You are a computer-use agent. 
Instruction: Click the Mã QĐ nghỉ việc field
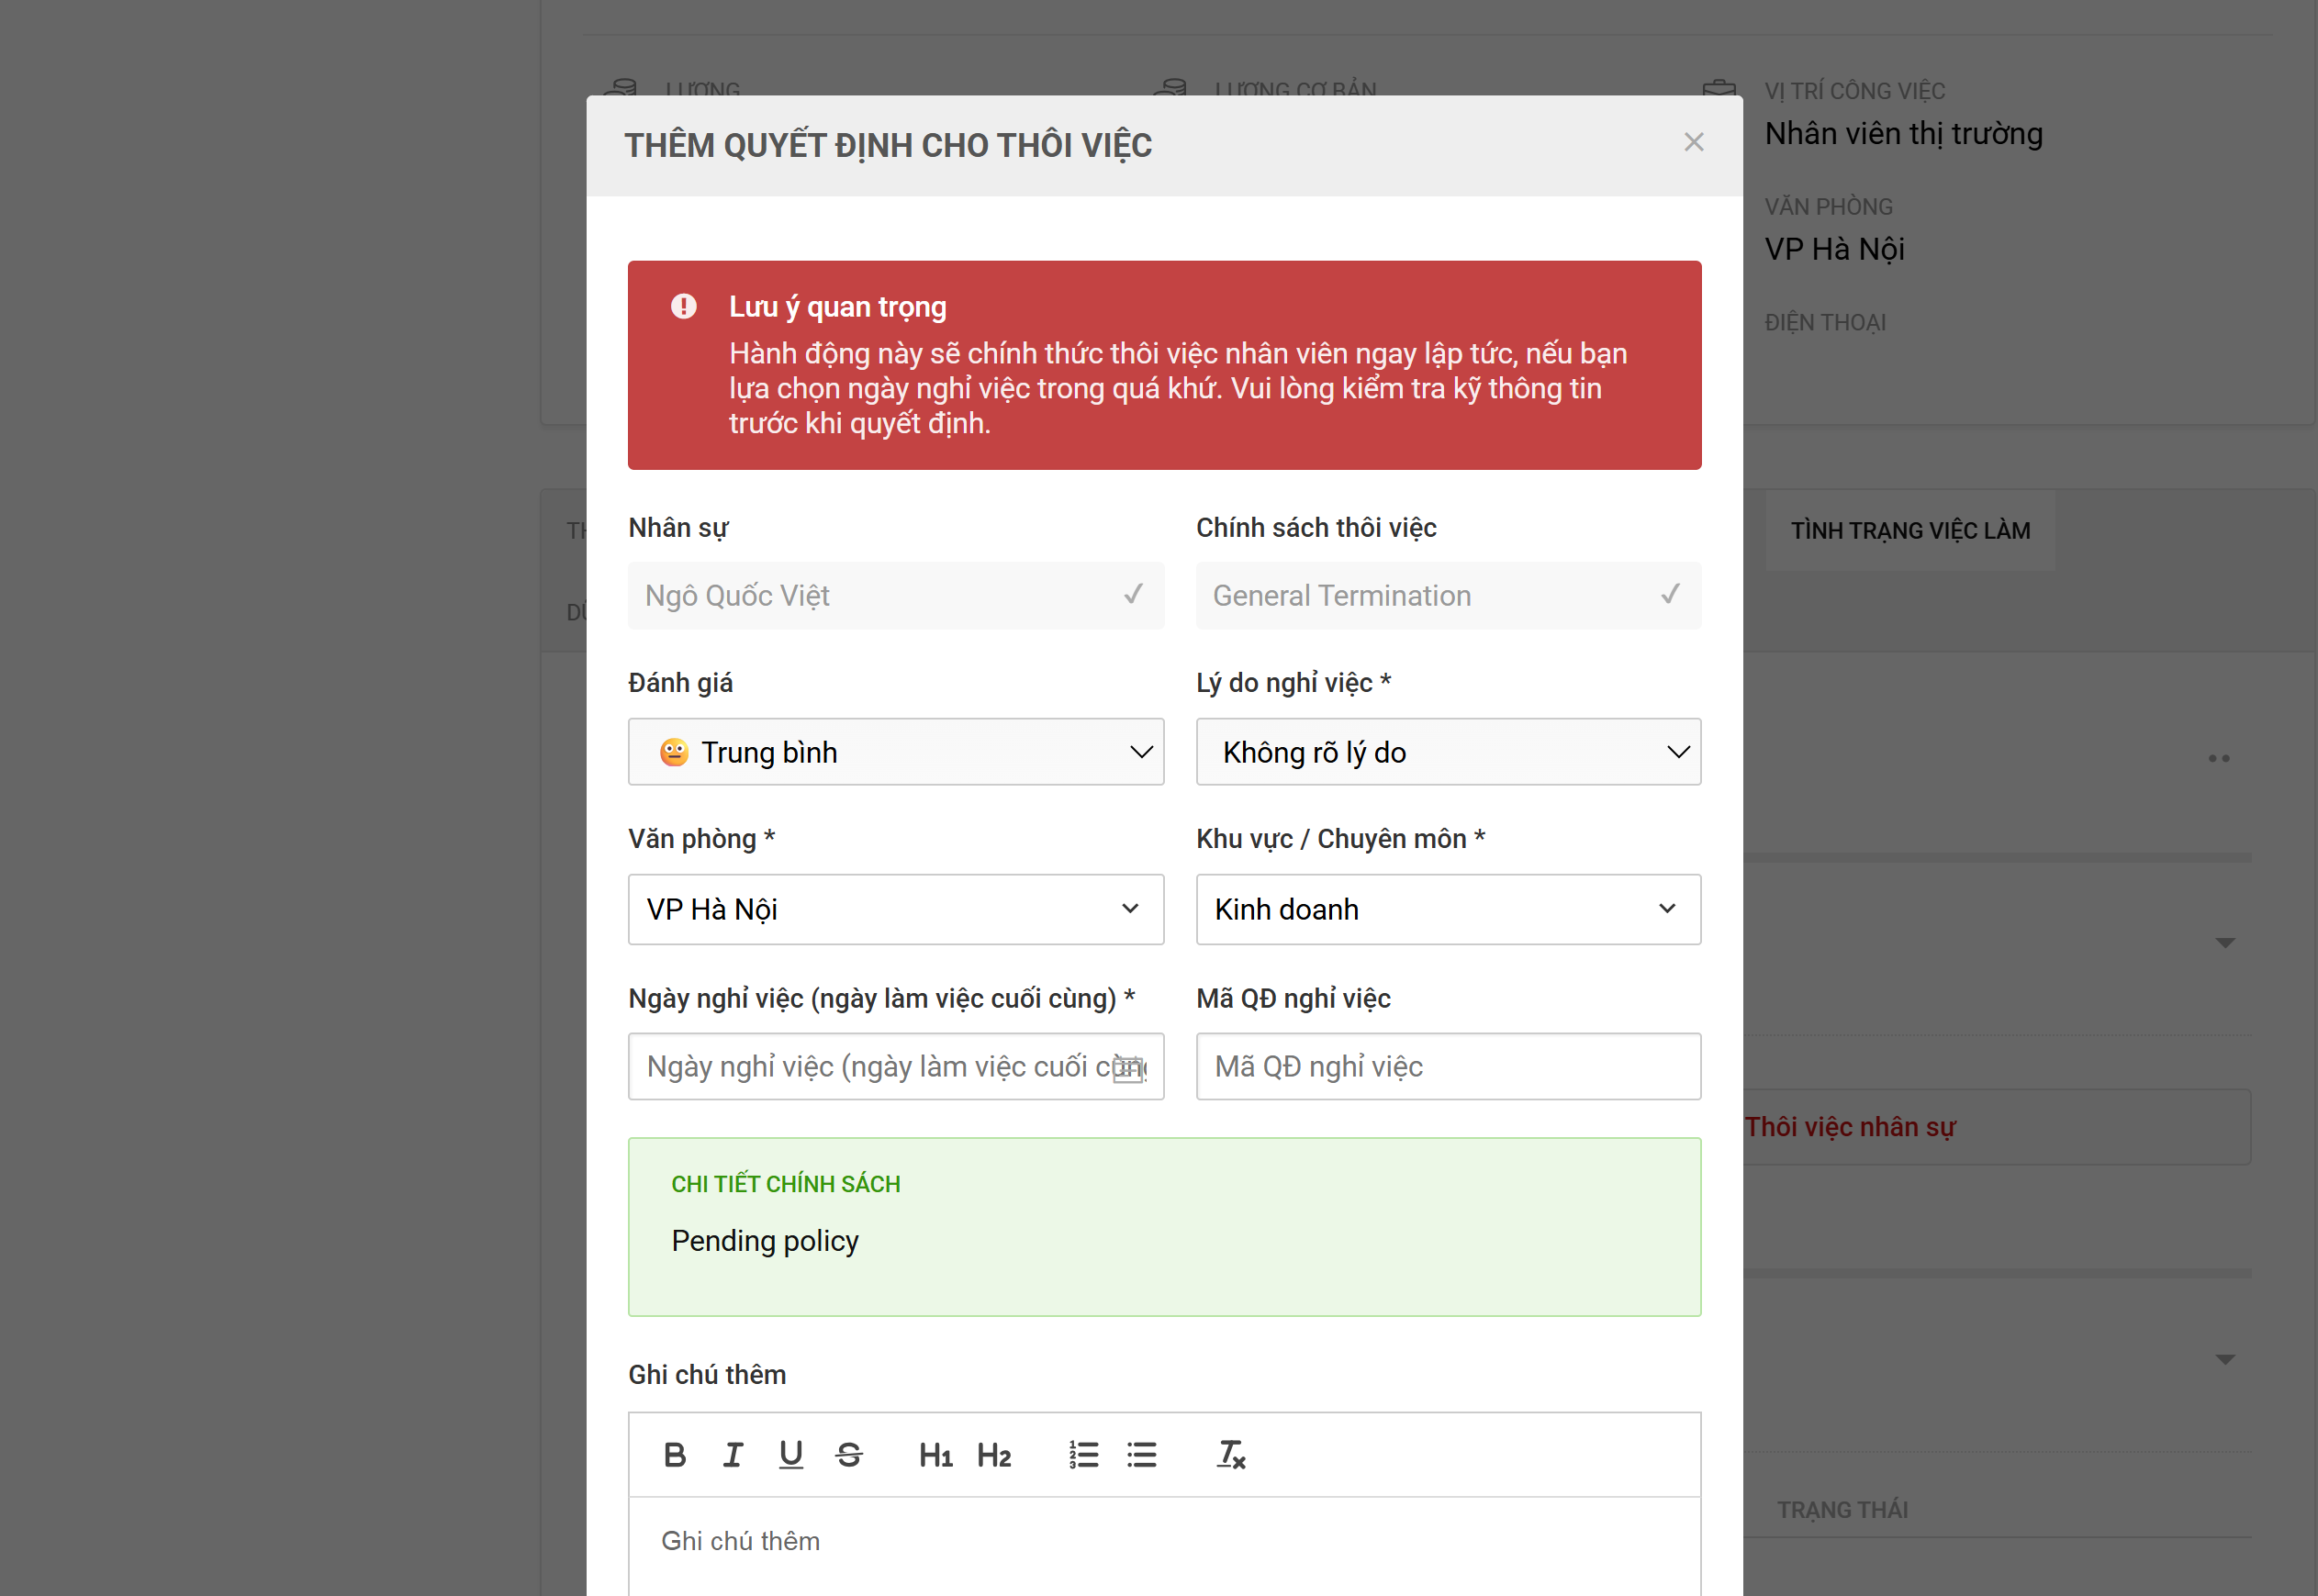(x=1447, y=1066)
